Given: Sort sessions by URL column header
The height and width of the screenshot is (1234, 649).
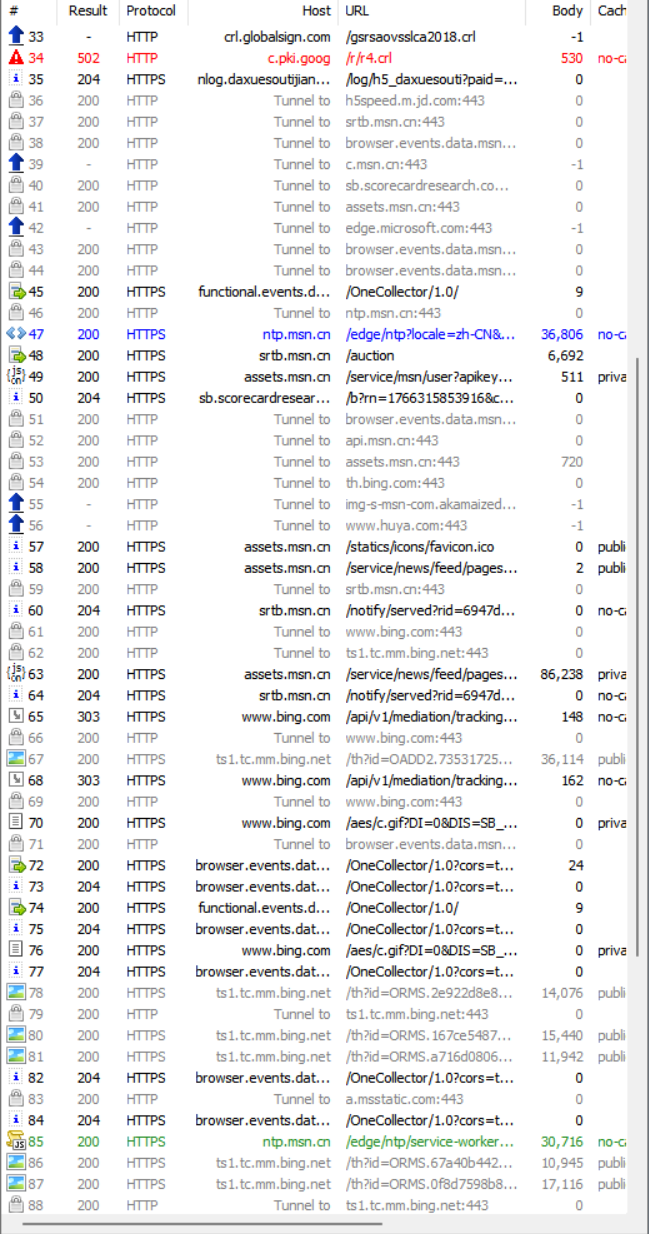Looking at the screenshot, I should (x=431, y=11).
